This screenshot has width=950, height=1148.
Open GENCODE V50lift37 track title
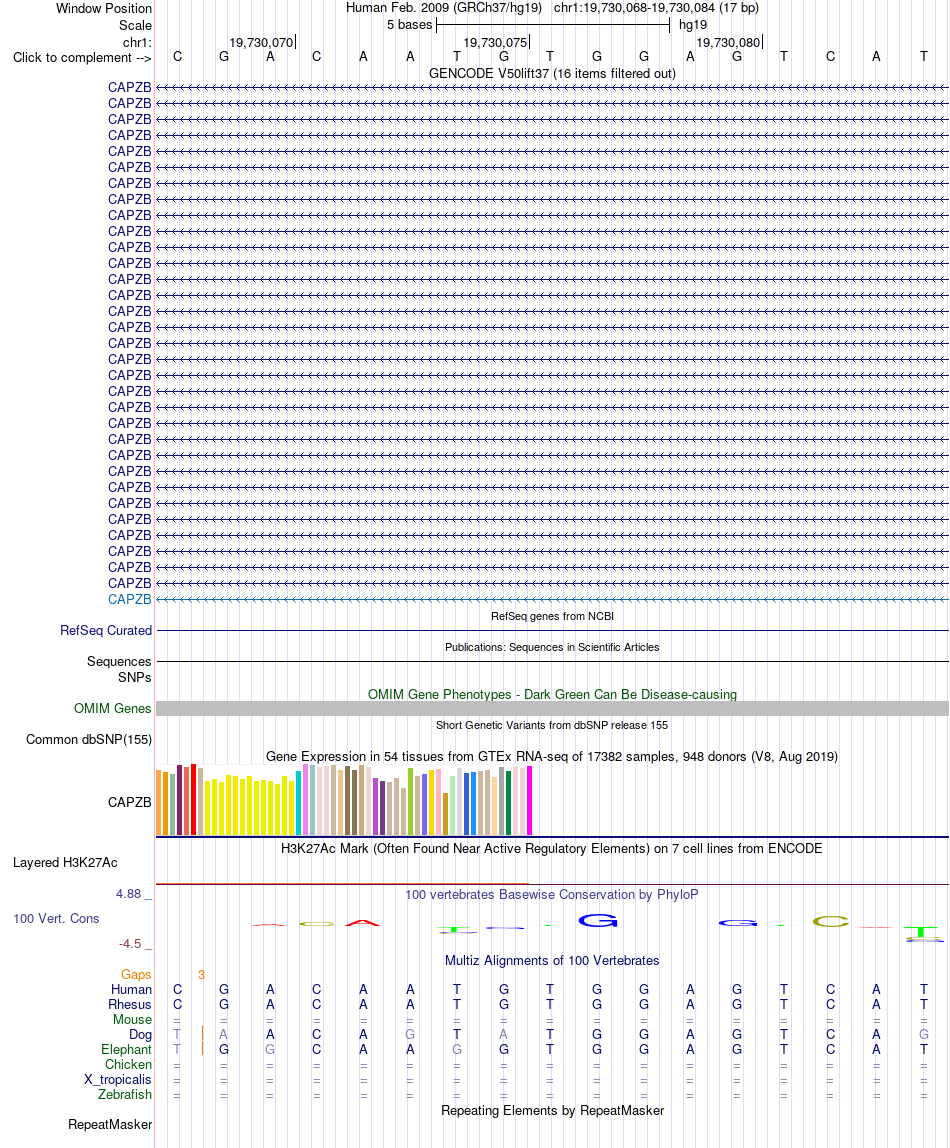(552, 73)
